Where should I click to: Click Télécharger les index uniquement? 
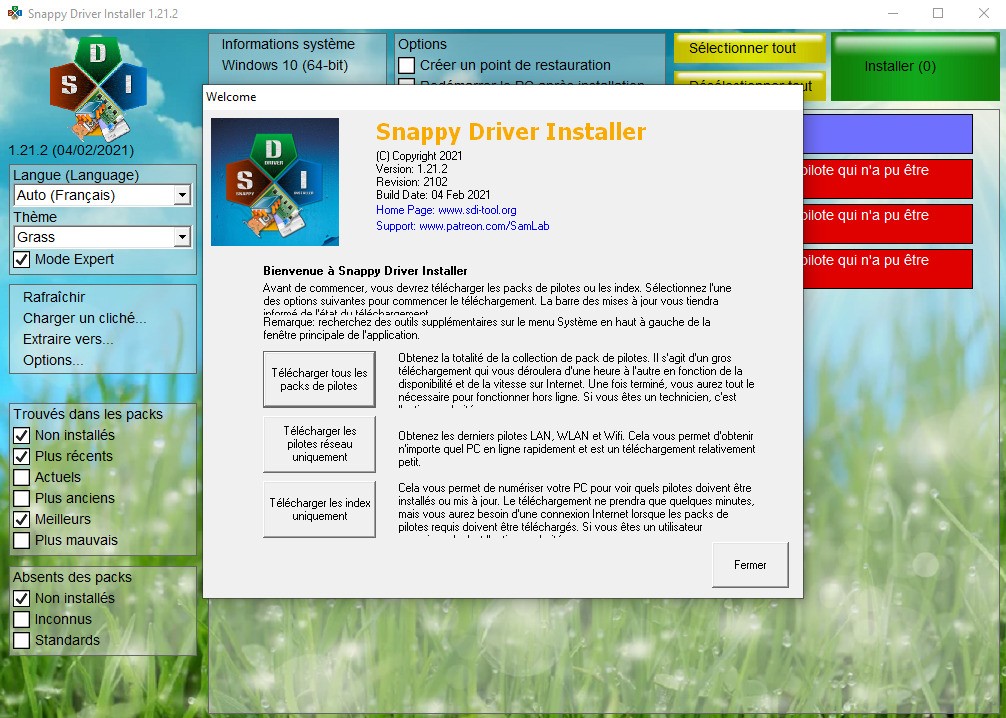click(320, 509)
